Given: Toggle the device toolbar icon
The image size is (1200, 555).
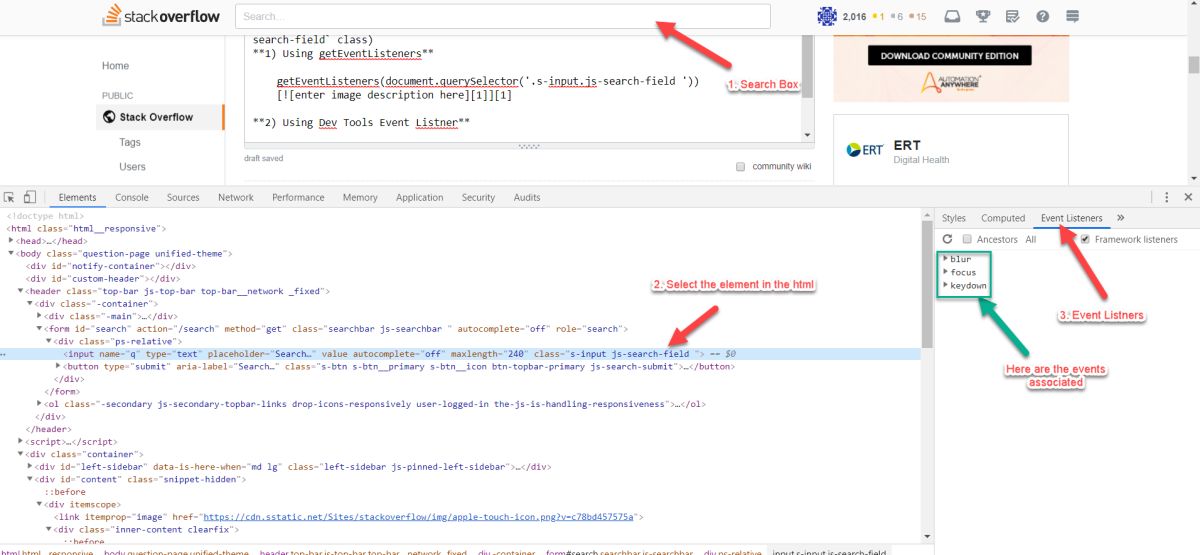Looking at the screenshot, I should click(x=29, y=197).
